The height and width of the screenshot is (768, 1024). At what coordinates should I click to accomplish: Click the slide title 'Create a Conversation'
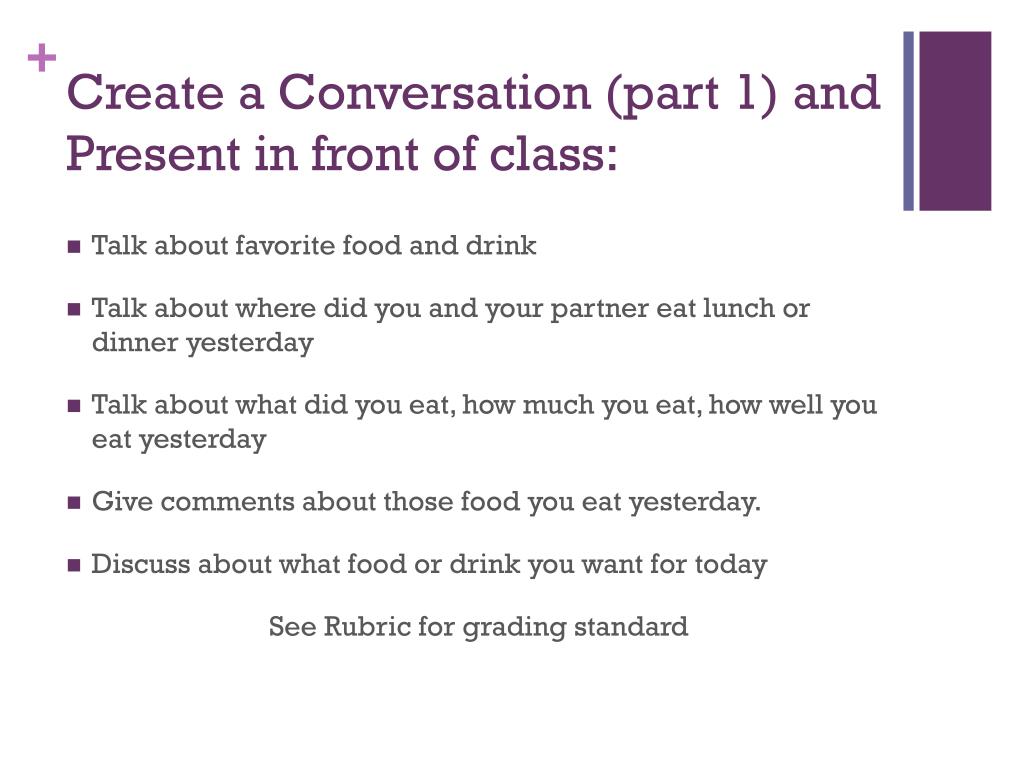click(328, 93)
